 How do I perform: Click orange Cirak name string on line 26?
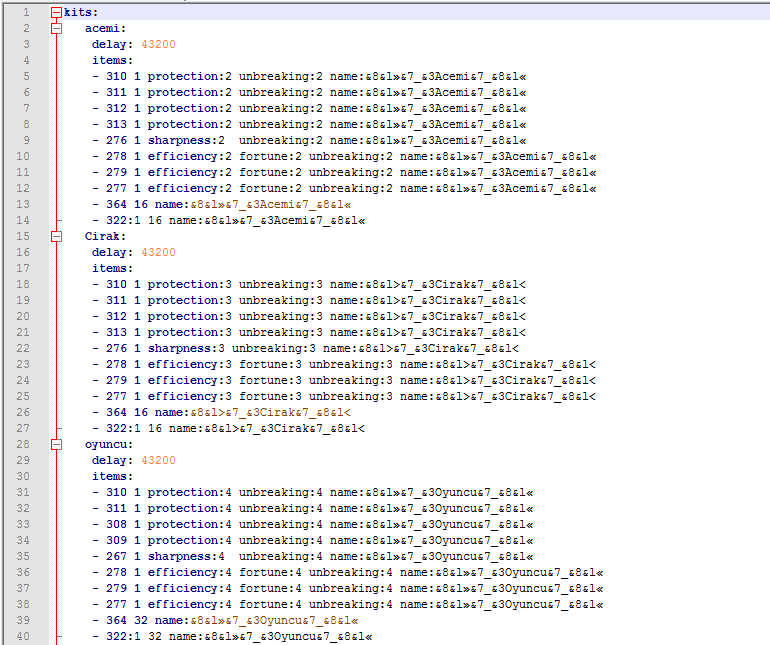tap(271, 413)
